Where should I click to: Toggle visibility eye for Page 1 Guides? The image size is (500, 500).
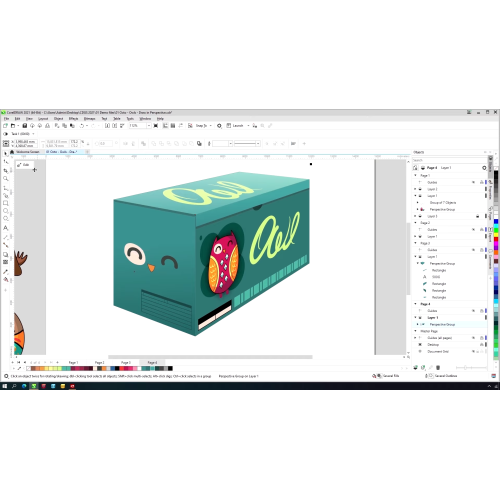point(473,182)
